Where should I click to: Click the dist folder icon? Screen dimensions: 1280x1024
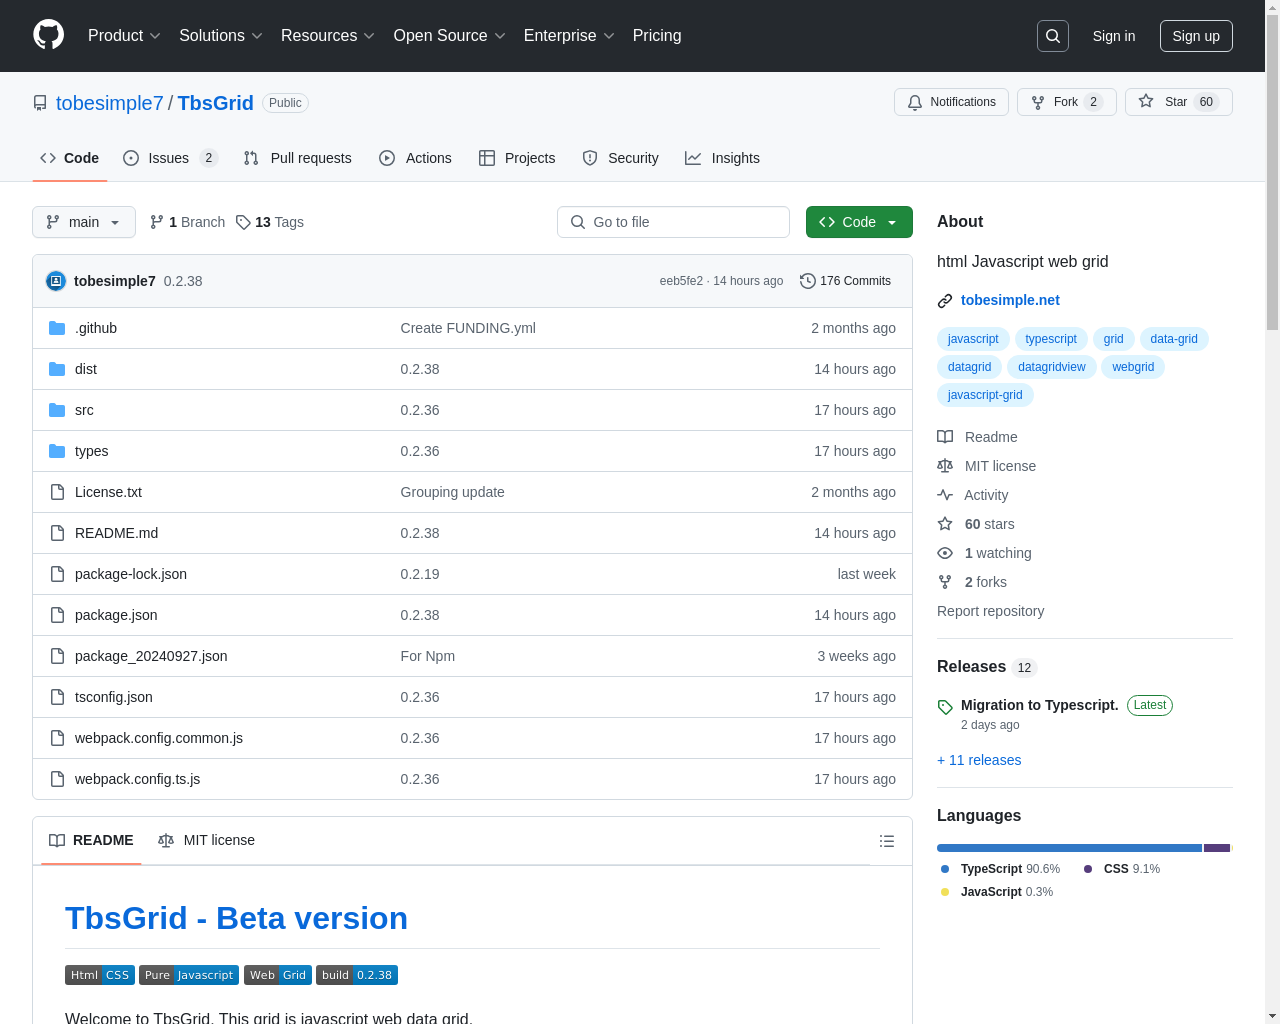click(57, 369)
